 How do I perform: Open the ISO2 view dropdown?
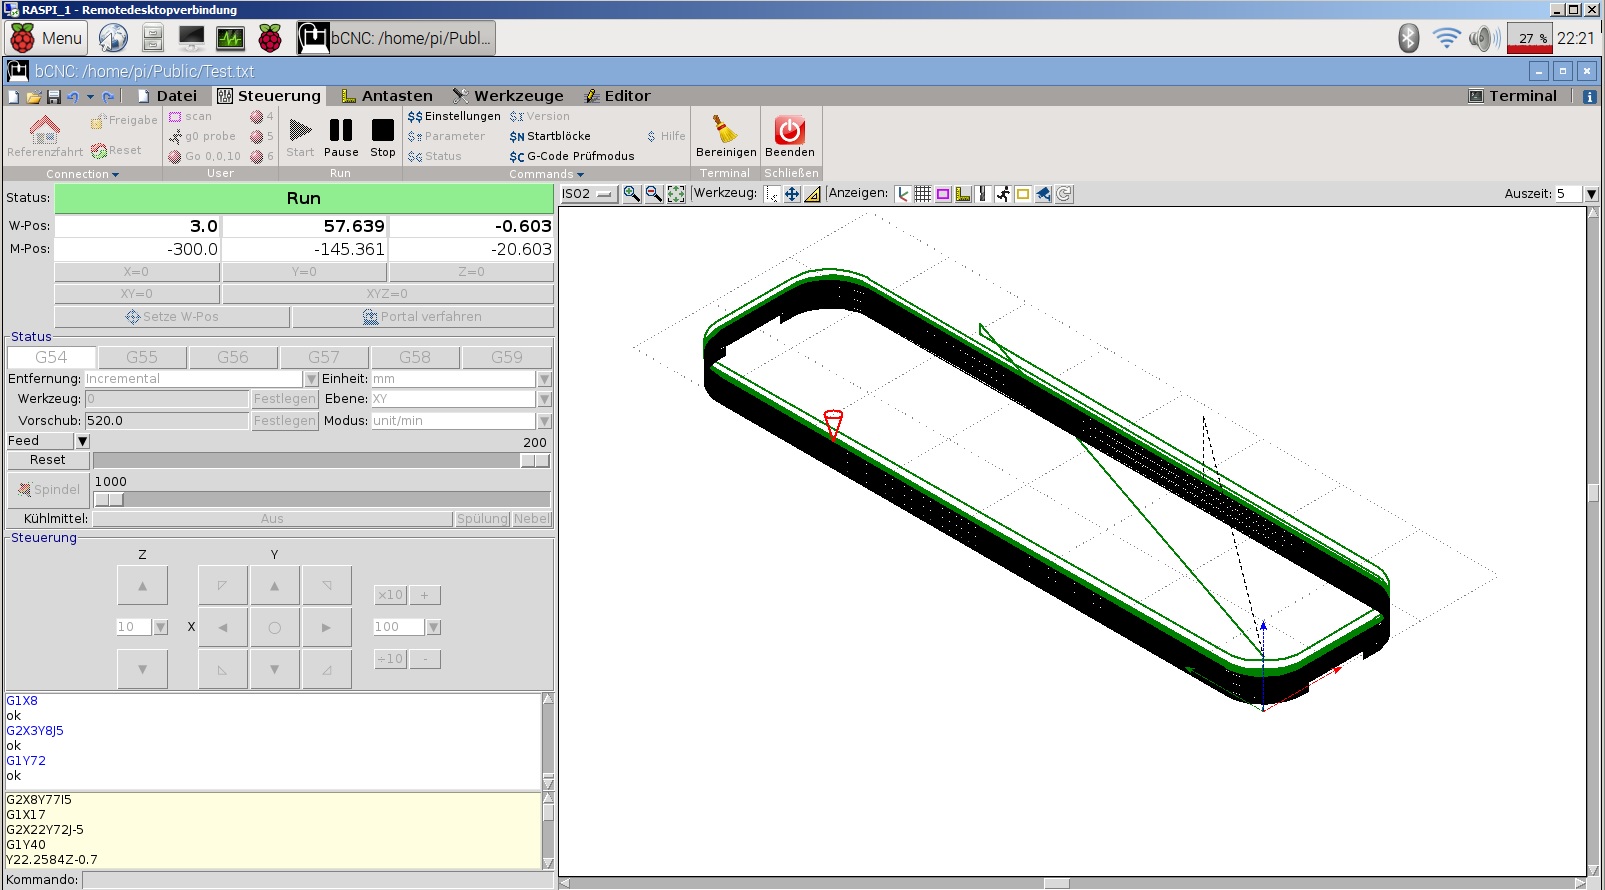(x=588, y=194)
